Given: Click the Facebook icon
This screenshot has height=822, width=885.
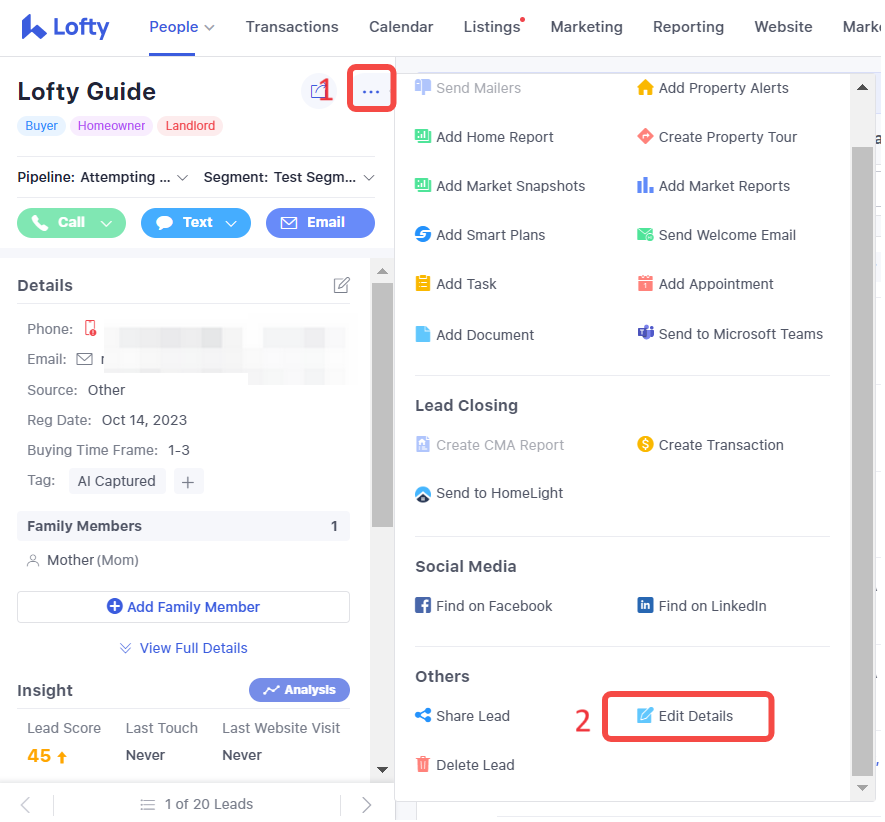Looking at the screenshot, I should point(423,605).
